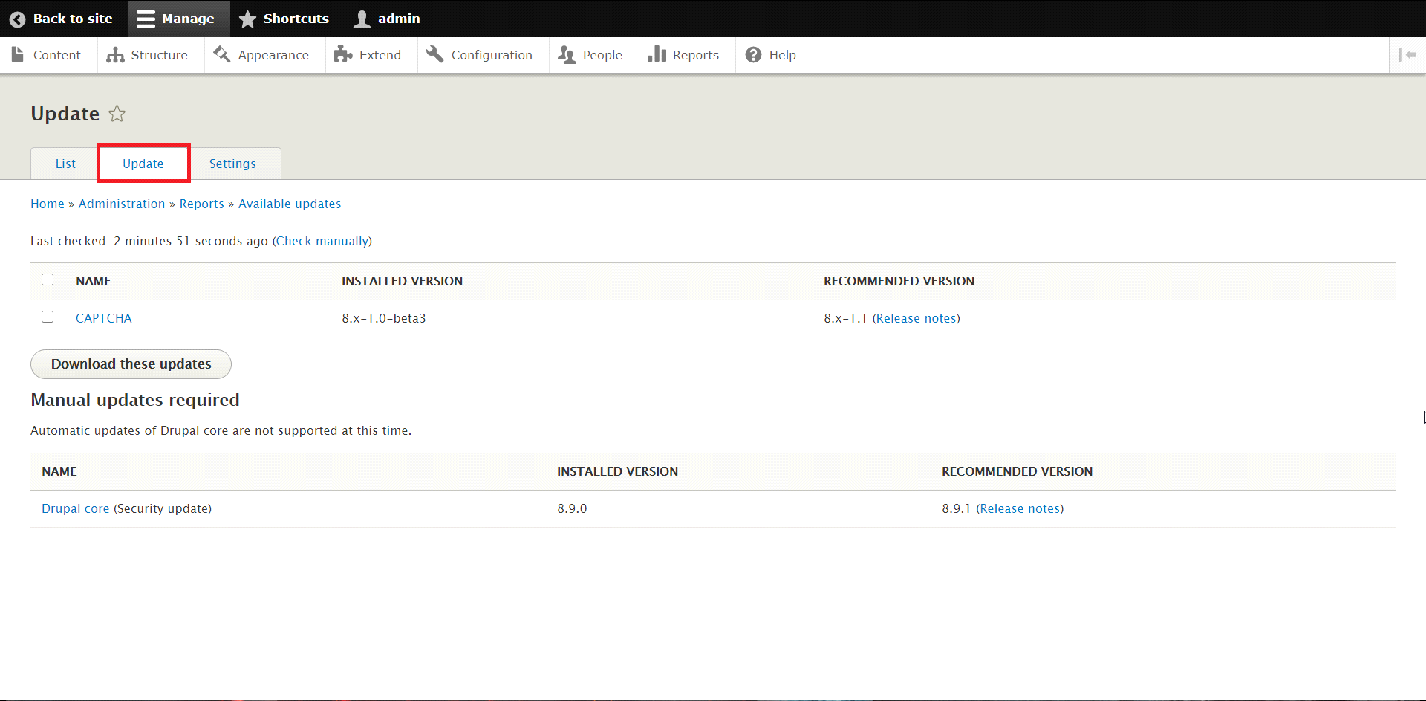Switch to the Settings tab
The width and height of the screenshot is (1426, 701).
click(232, 163)
